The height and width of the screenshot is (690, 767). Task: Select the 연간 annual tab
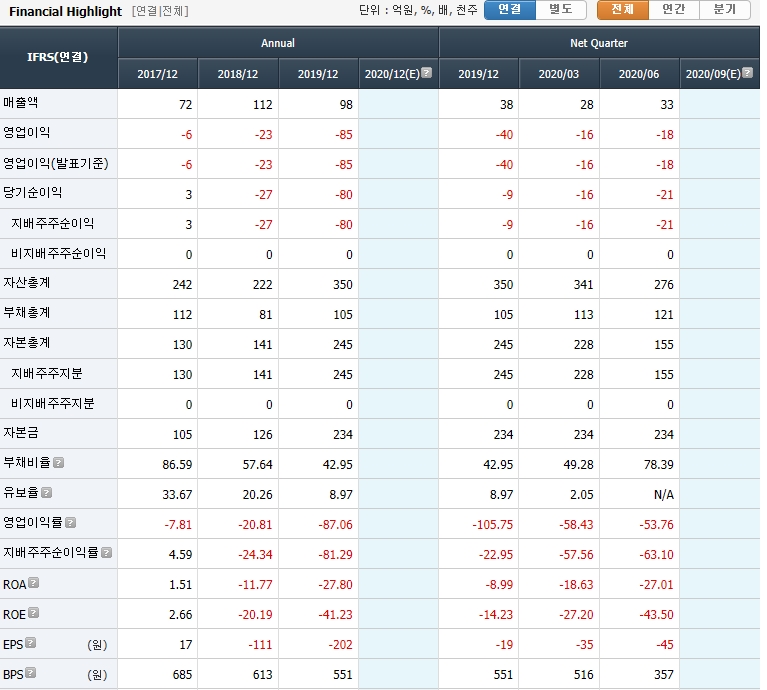click(x=674, y=10)
